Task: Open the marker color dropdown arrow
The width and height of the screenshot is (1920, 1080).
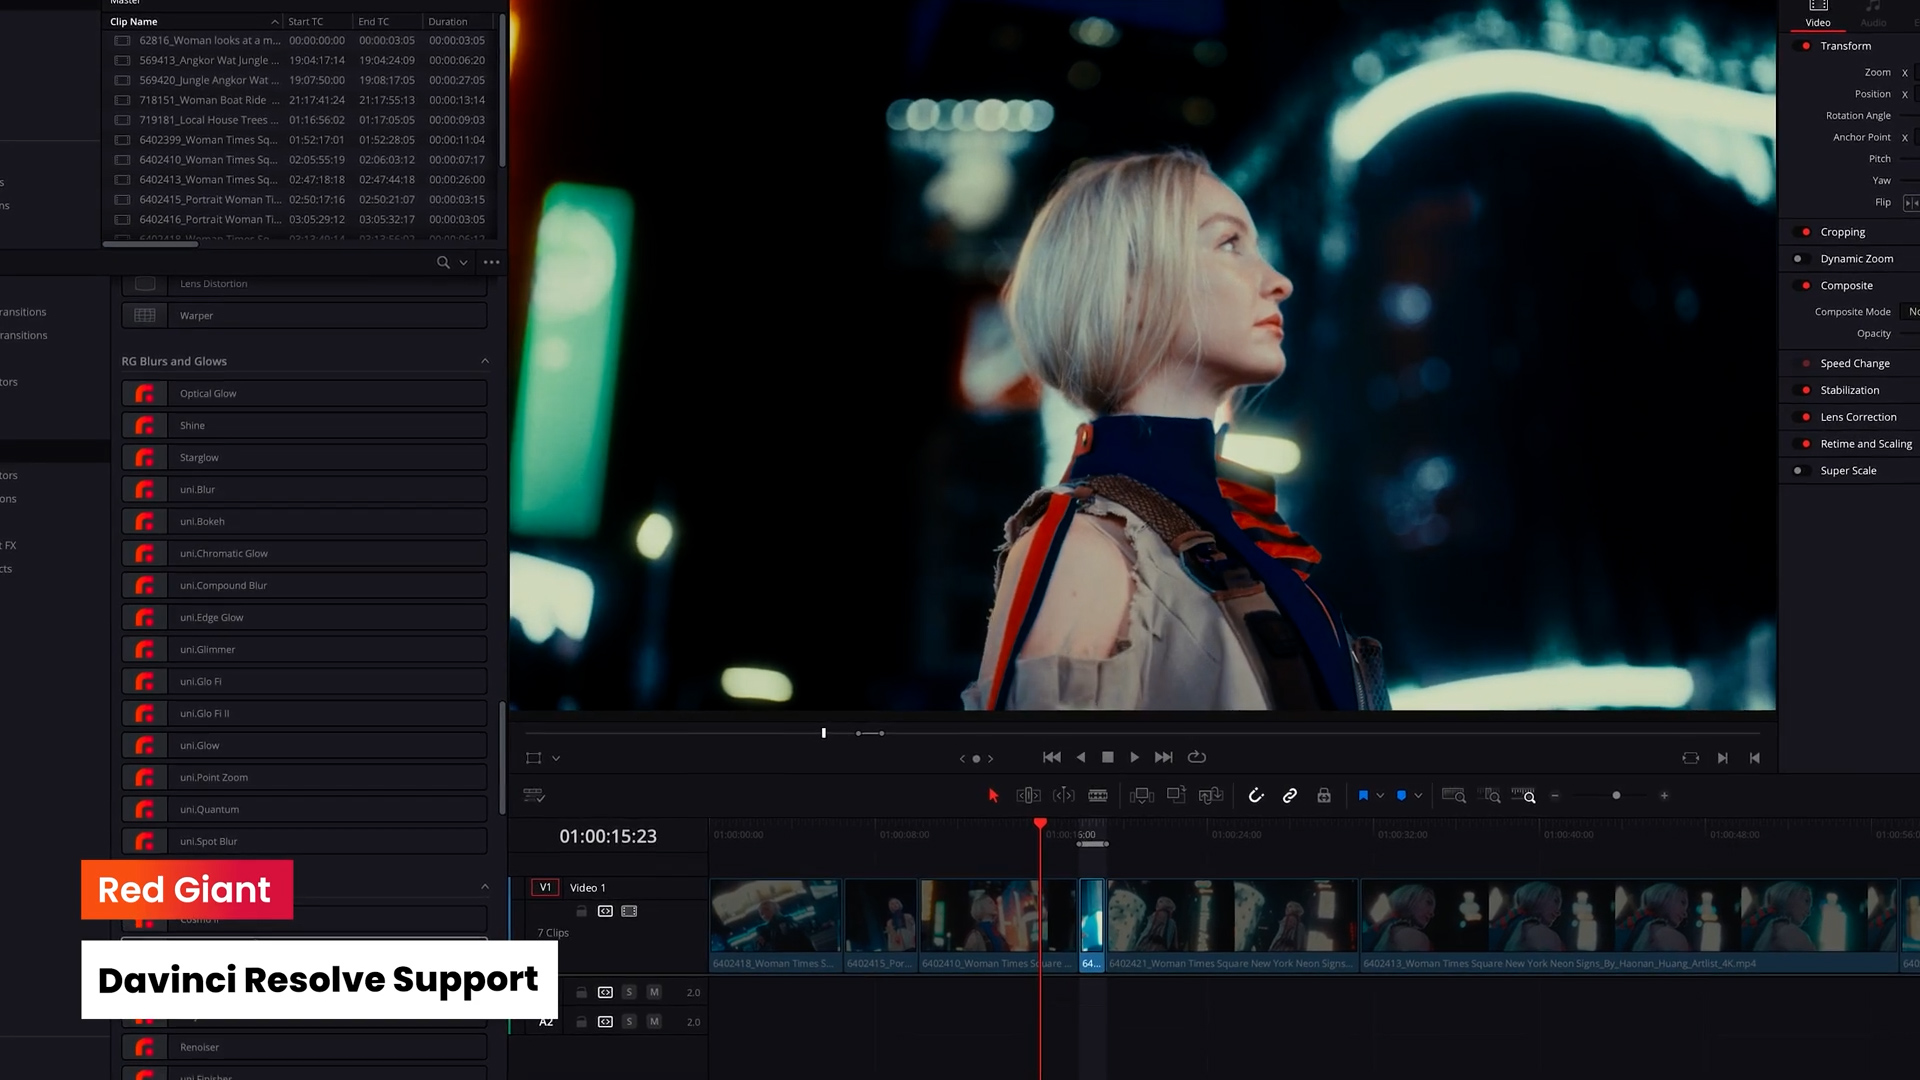Action: tap(1418, 796)
